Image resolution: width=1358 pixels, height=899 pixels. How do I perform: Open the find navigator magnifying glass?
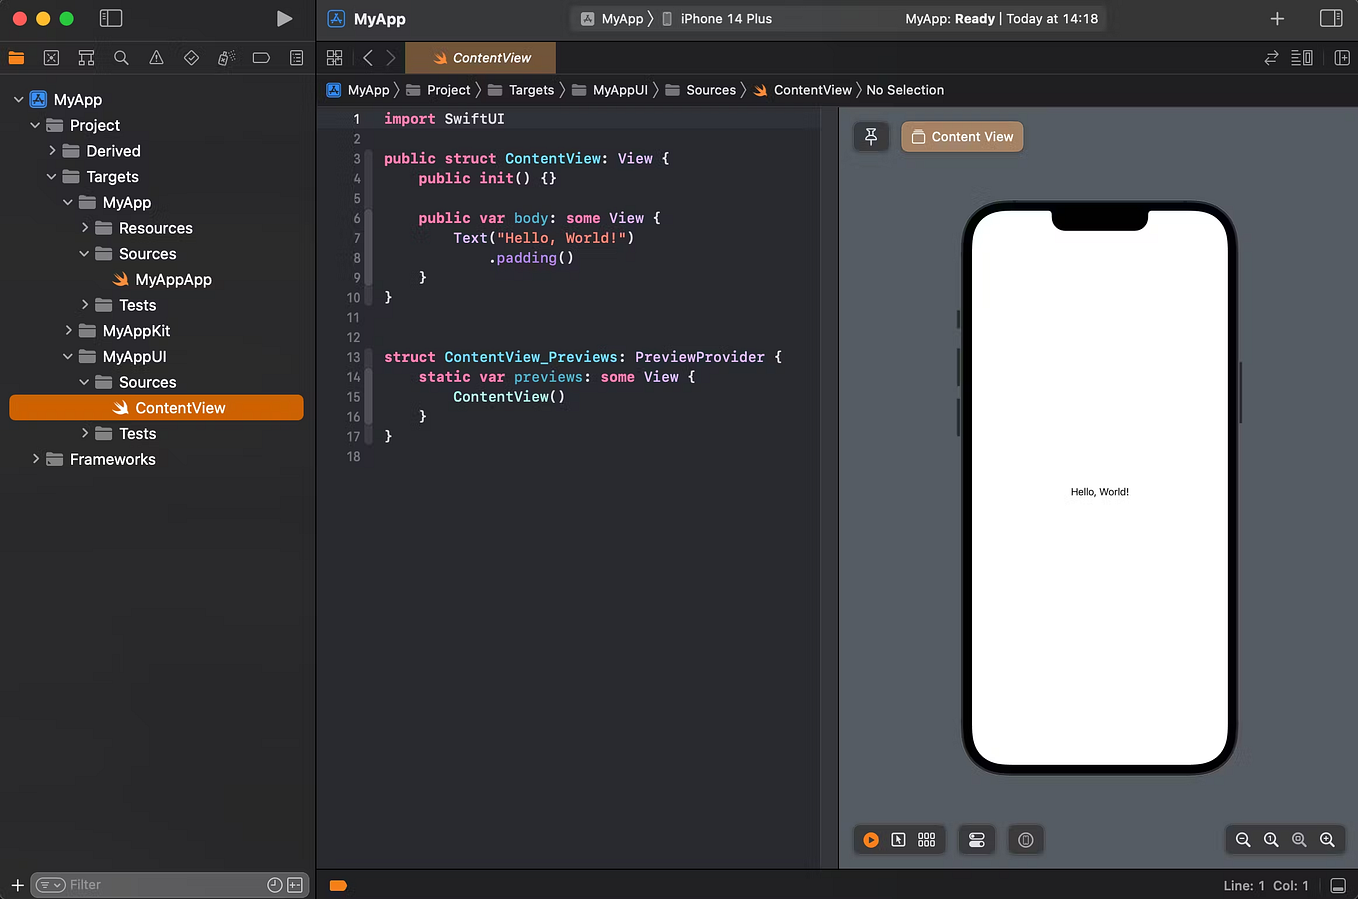(x=121, y=57)
